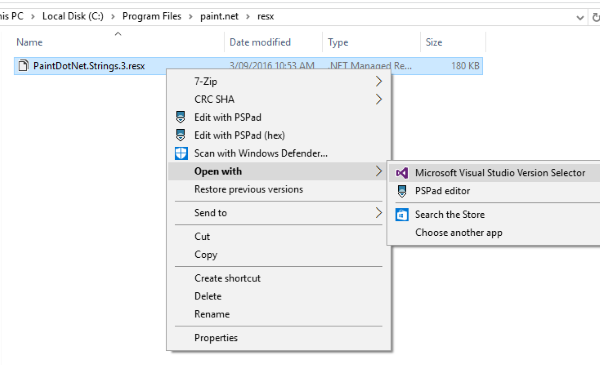Image resolution: width=600 pixels, height=365 pixels.
Task: Select Scan with Windows Defender
Action: click(x=279, y=153)
